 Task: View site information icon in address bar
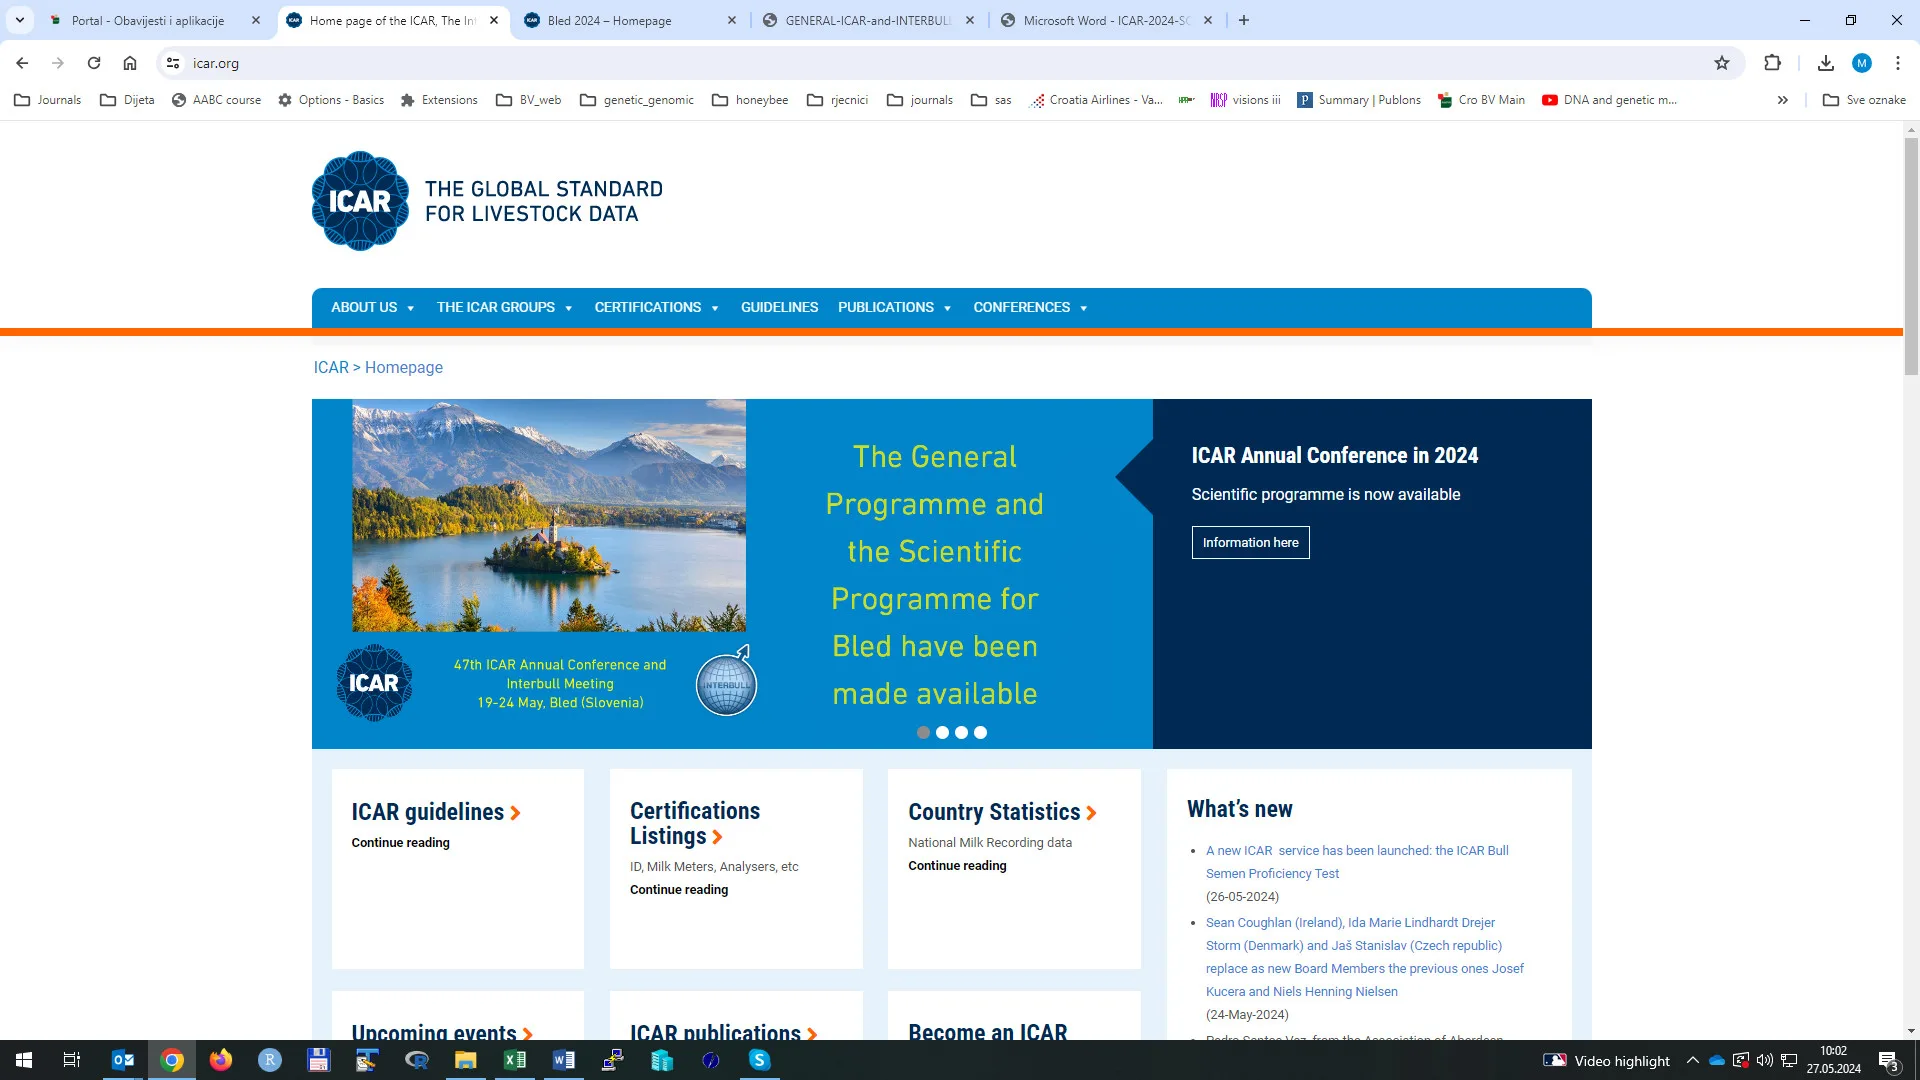(x=173, y=63)
